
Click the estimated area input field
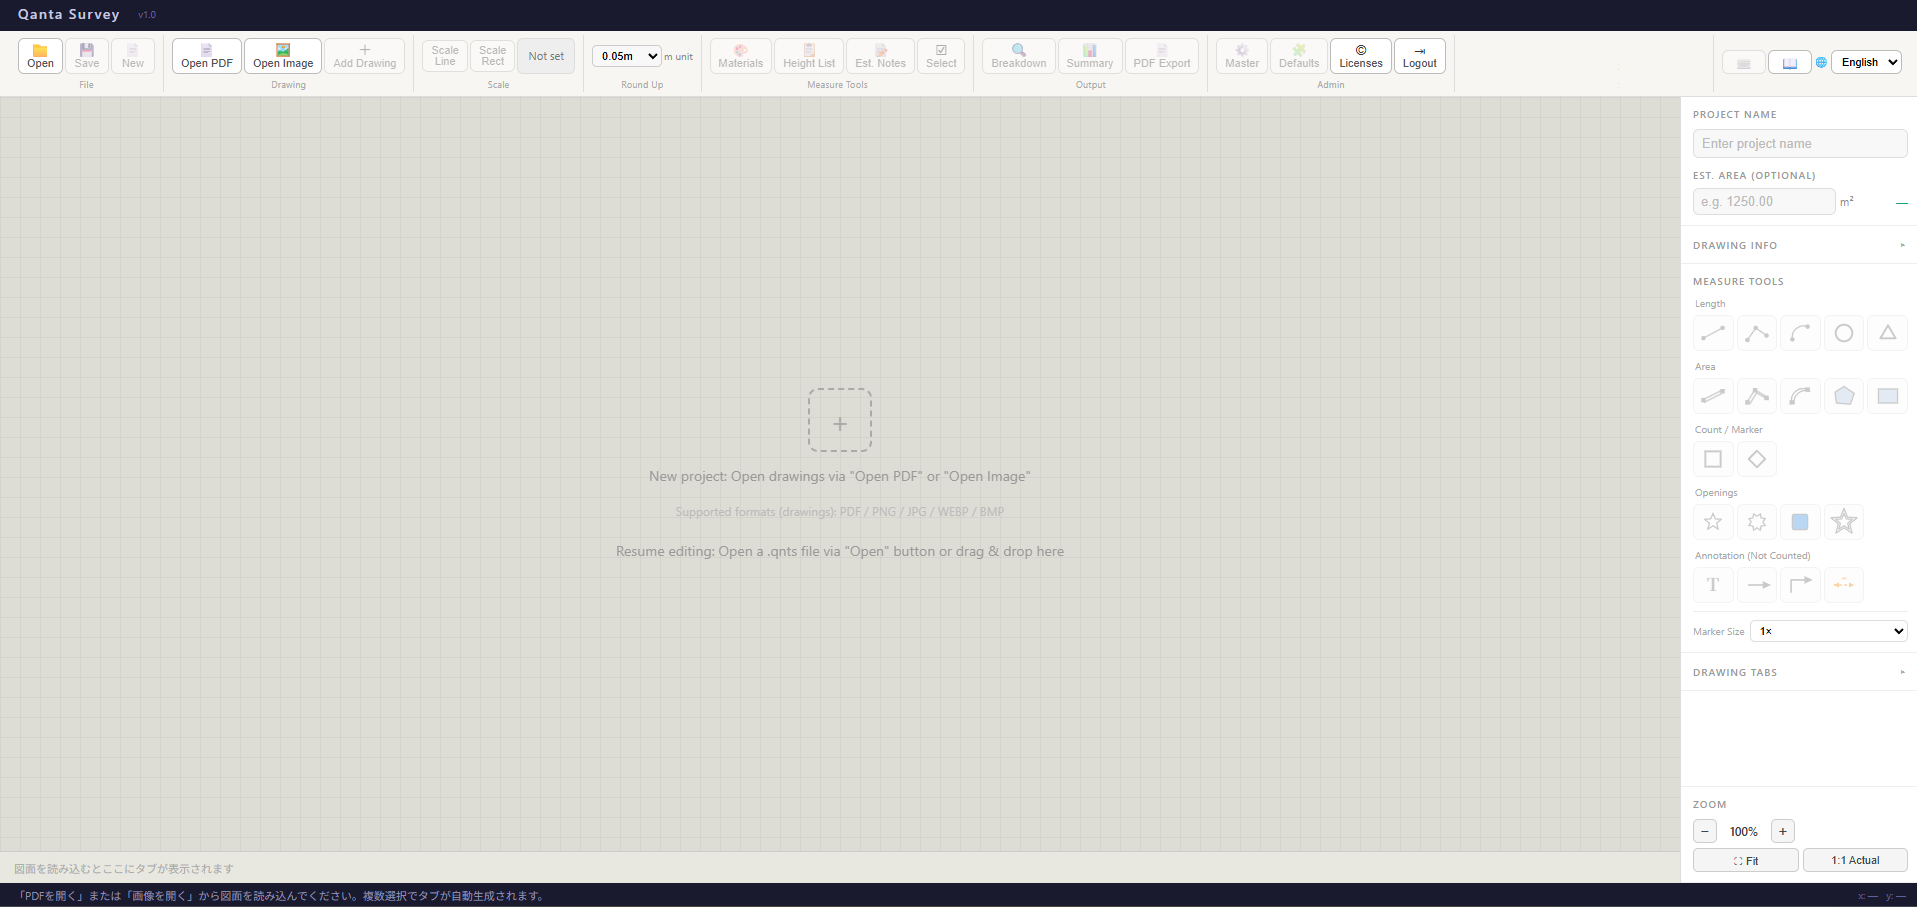1764,201
